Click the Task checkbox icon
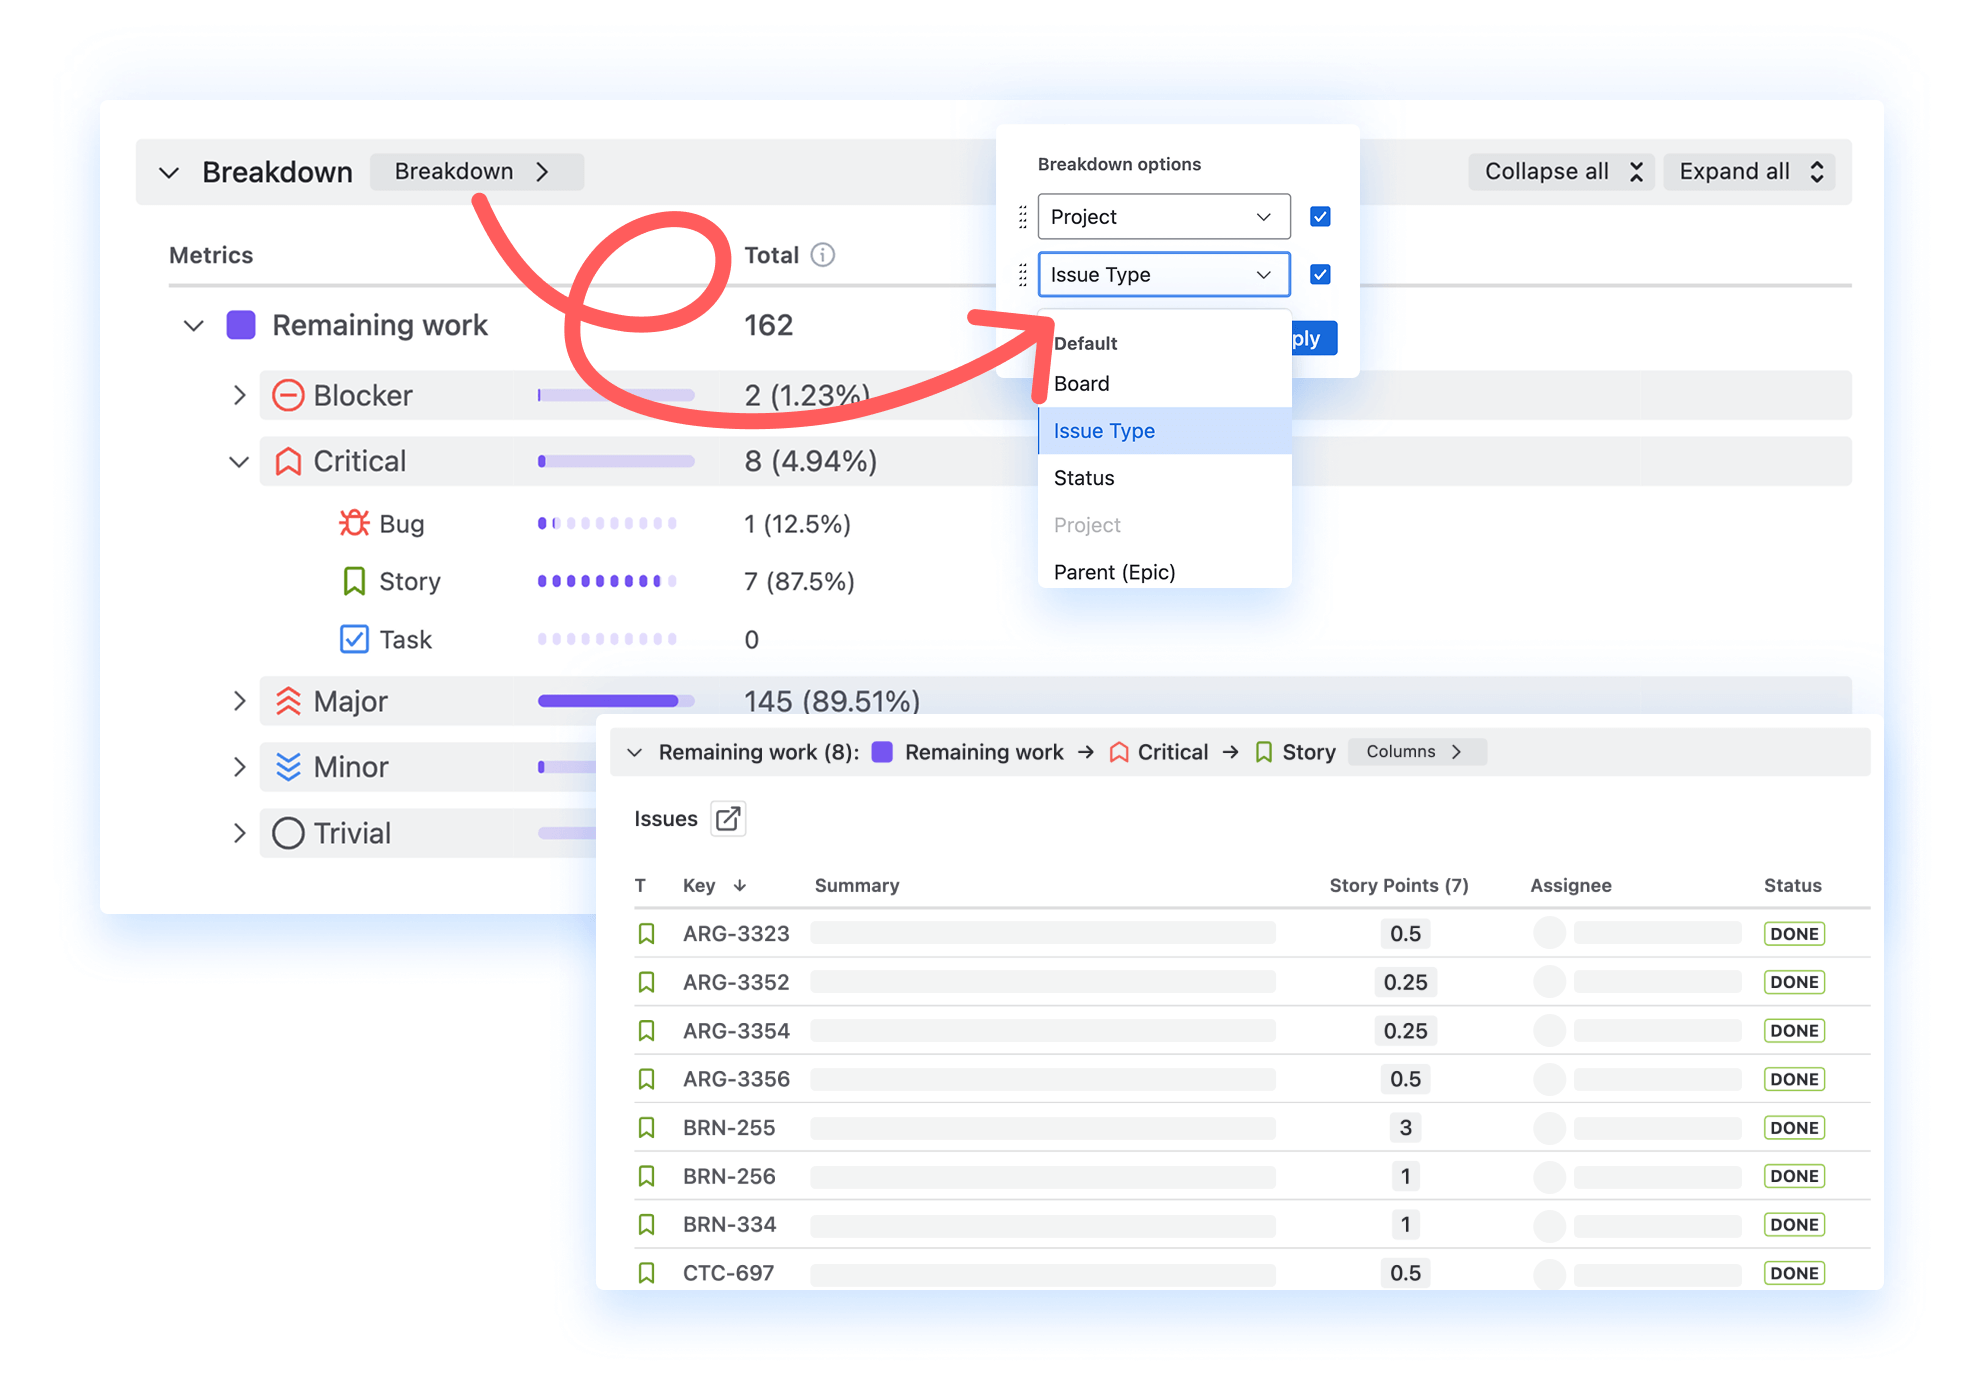 354,640
